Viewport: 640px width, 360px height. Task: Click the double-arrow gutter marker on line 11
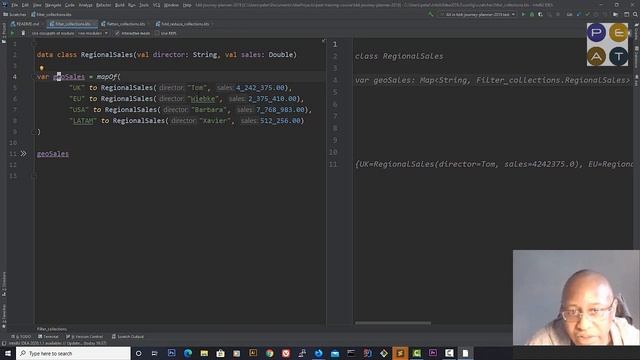[x=24, y=153]
